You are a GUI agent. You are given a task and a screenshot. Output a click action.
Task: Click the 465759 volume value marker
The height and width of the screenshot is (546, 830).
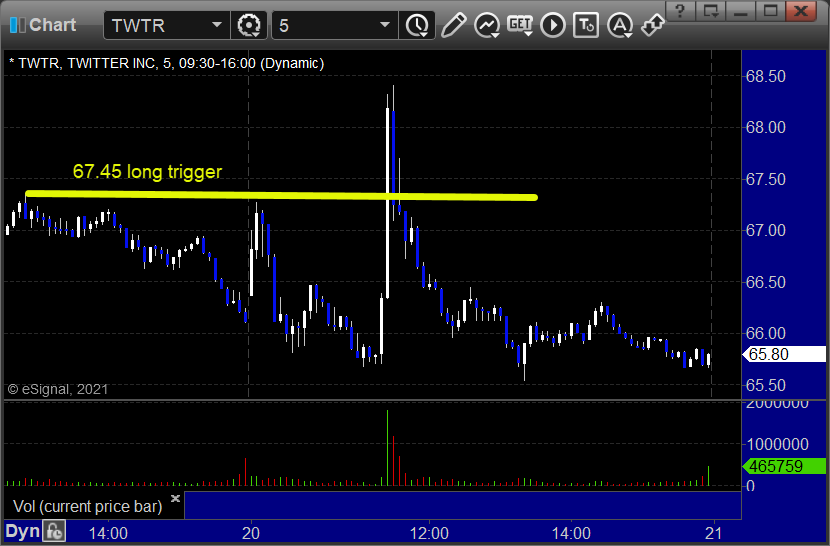[x=784, y=466]
